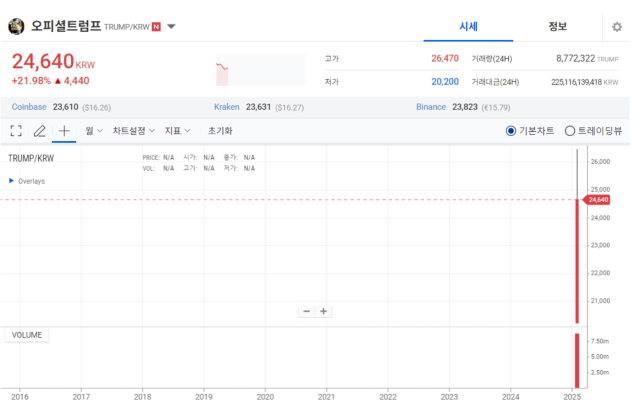Image resolution: width=640 pixels, height=414 pixels.
Task: Expand the Overlays disclosure triangle
Action: click(x=11, y=181)
